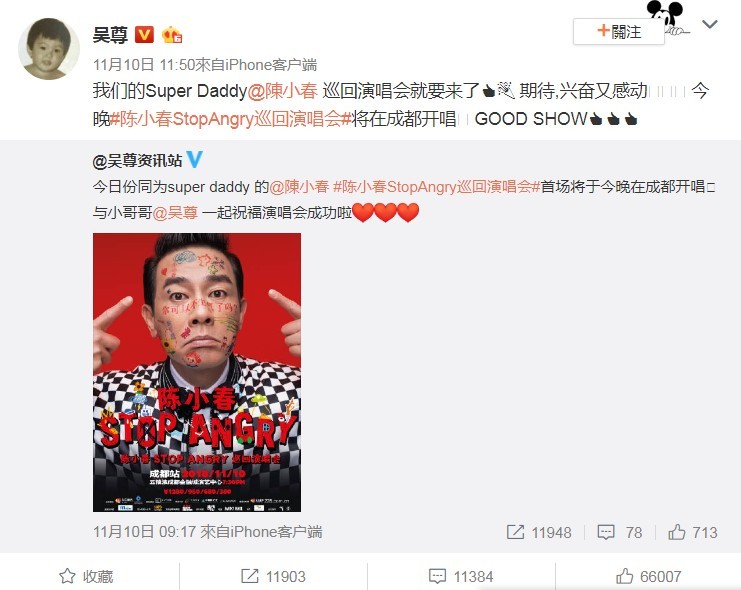
Task: Open the comments showing 11384
Action: 461,576
